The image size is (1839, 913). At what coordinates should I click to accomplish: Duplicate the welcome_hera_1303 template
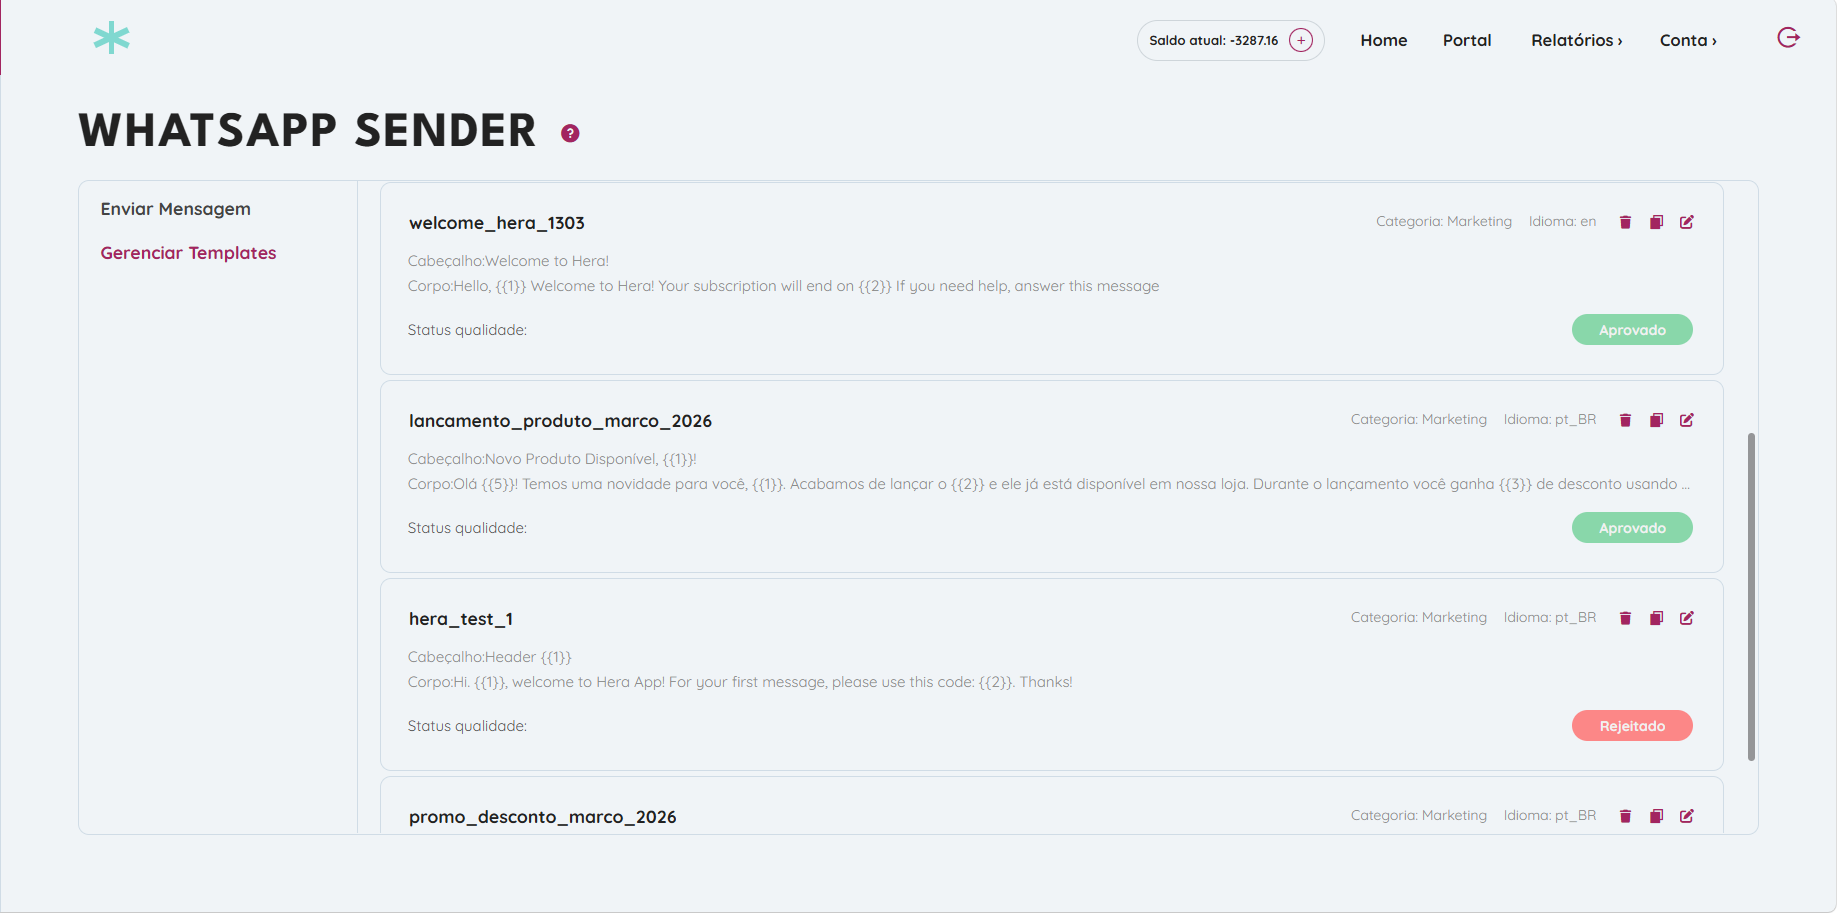(1656, 222)
